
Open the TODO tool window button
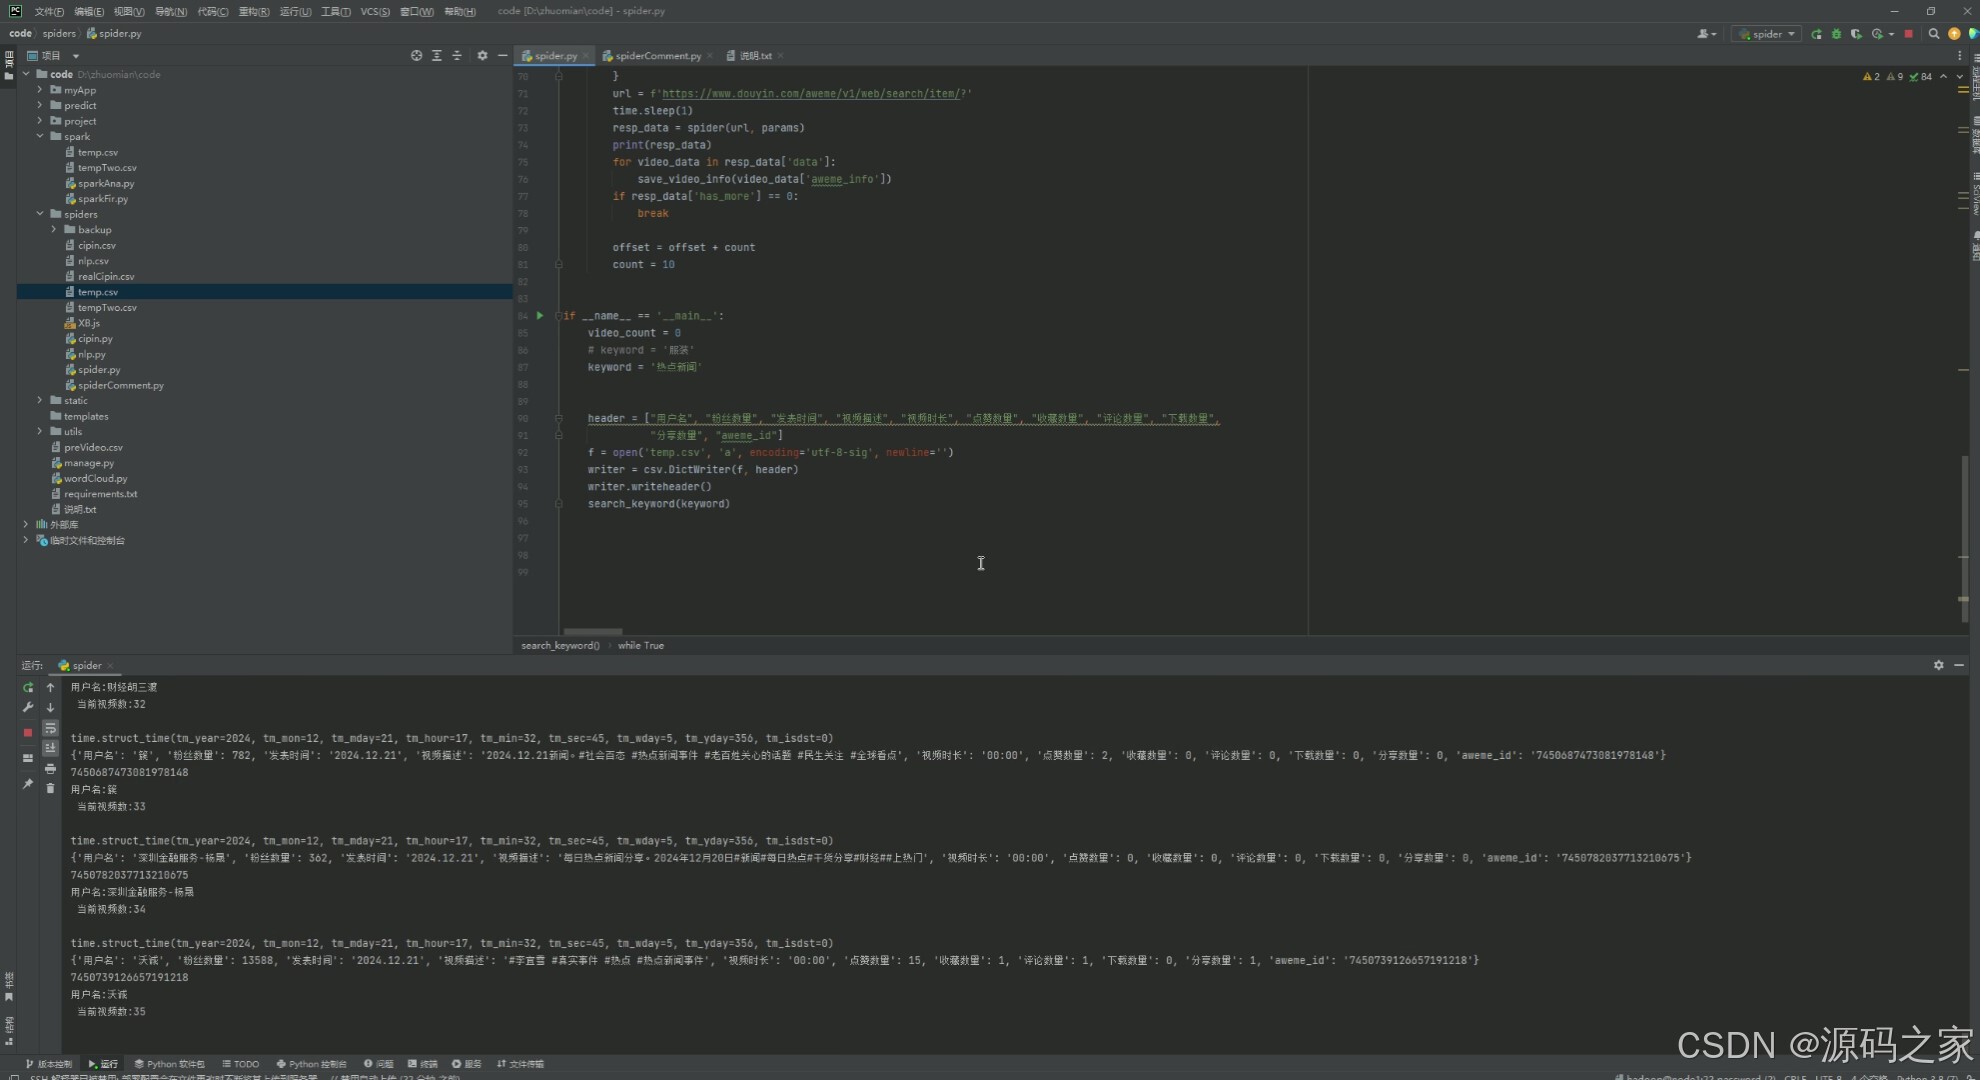(x=241, y=1064)
